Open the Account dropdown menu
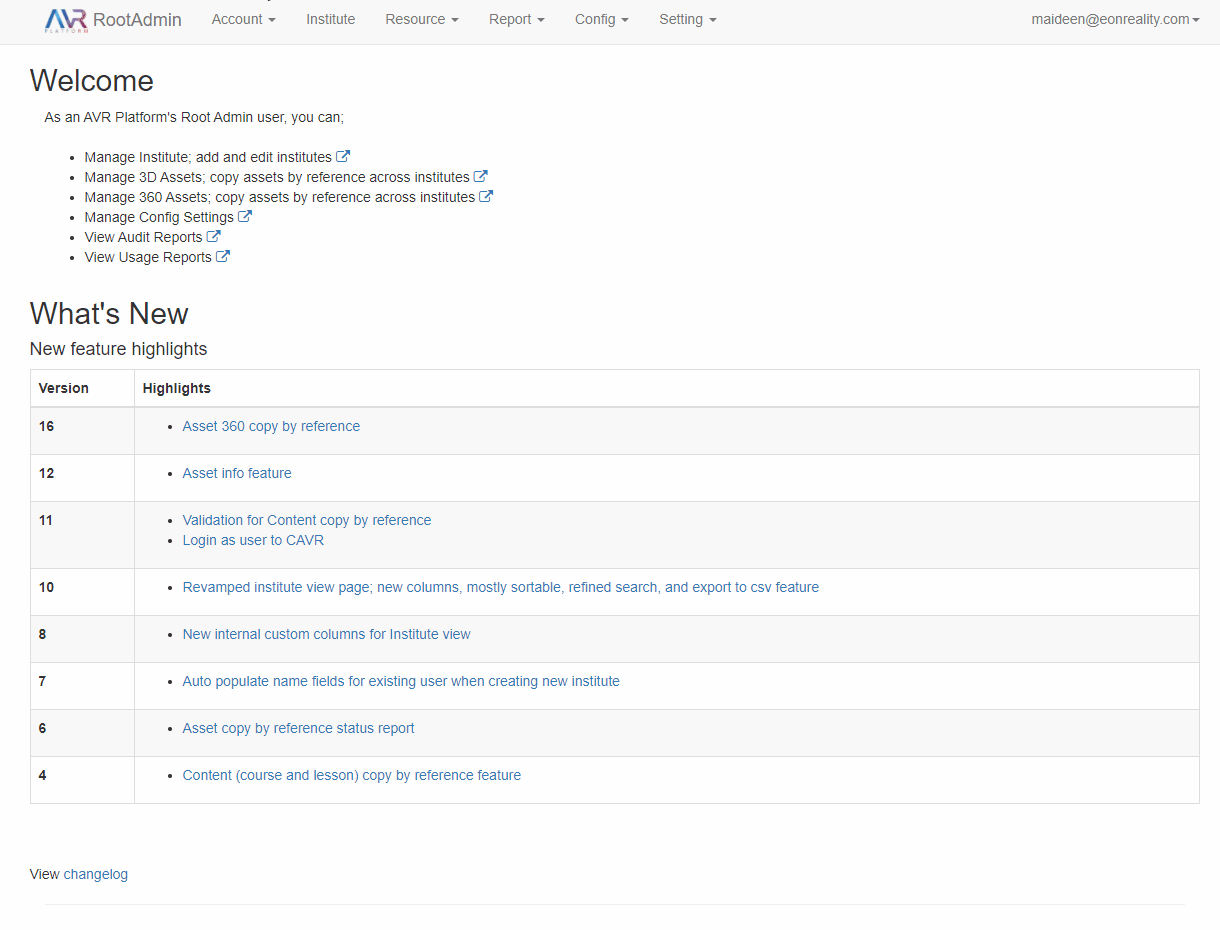1220x930 pixels. click(x=242, y=19)
